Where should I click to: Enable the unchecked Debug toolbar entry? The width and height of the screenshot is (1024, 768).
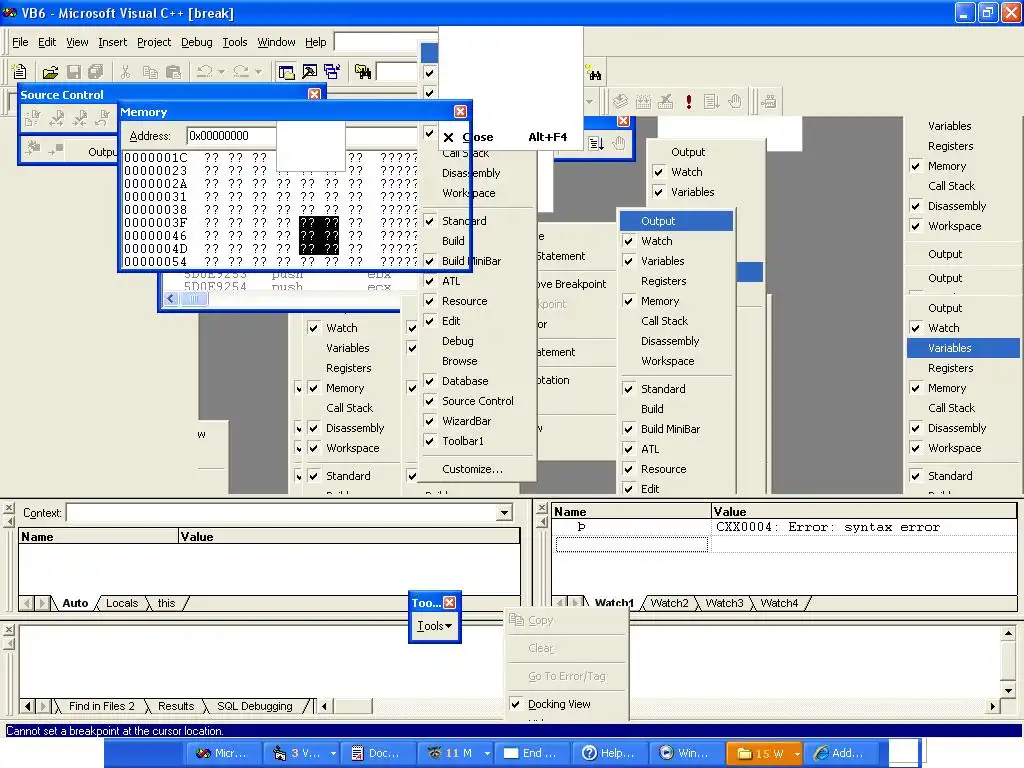[x=457, y=341]
